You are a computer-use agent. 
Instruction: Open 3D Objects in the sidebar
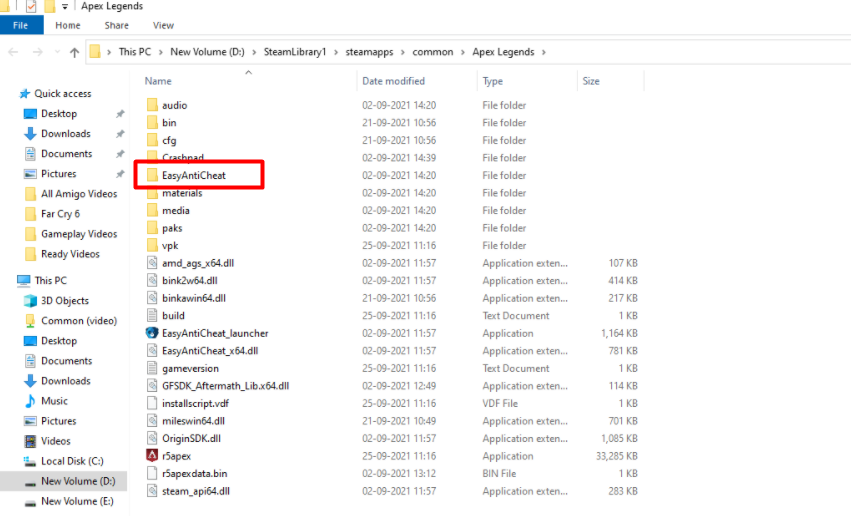pyautogui.click(x=65, y=301)
